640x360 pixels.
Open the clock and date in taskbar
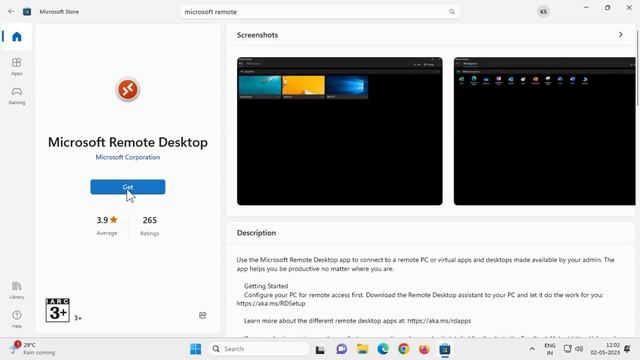click(x=605, y=349)
